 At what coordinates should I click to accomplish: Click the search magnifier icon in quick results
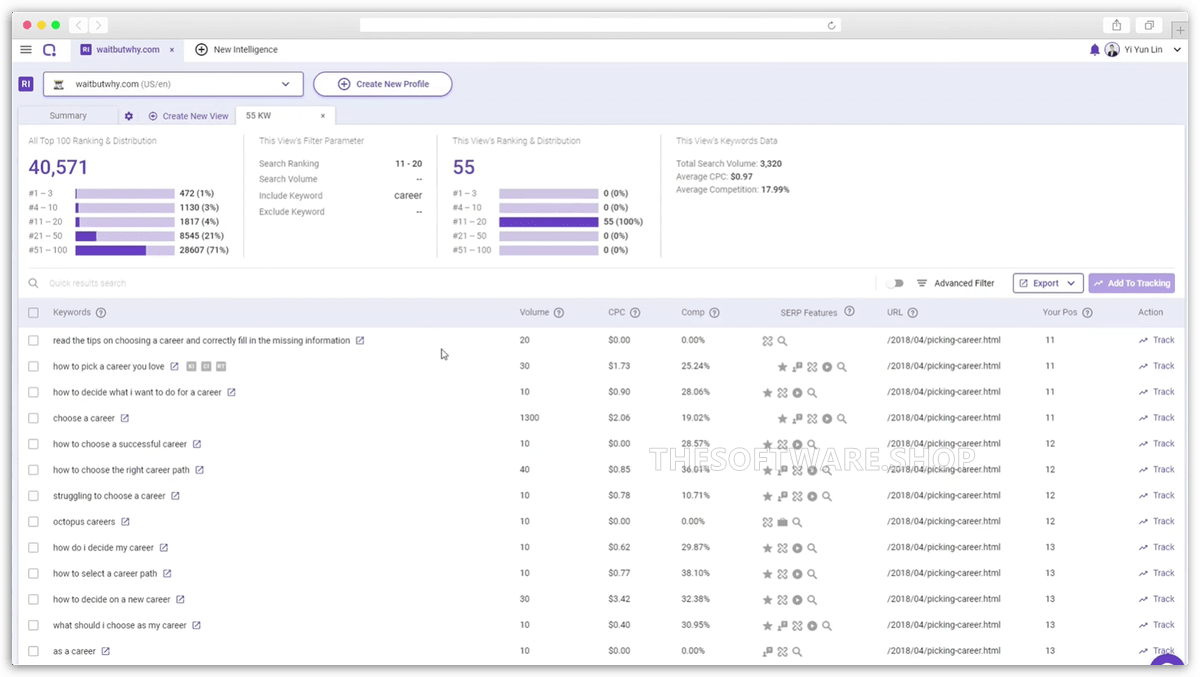pyautogui.click(x=33, y=283)
